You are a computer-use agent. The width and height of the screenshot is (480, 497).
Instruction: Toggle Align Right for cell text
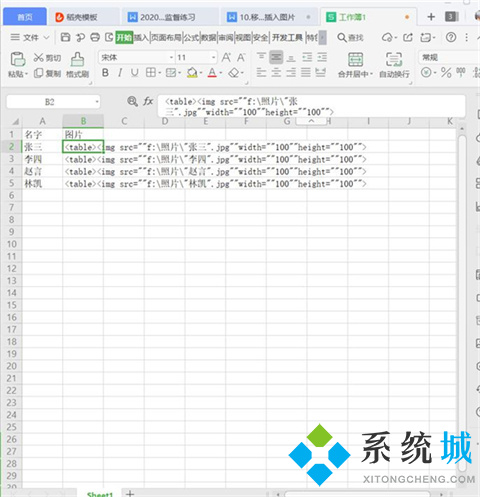coord(291,72)
